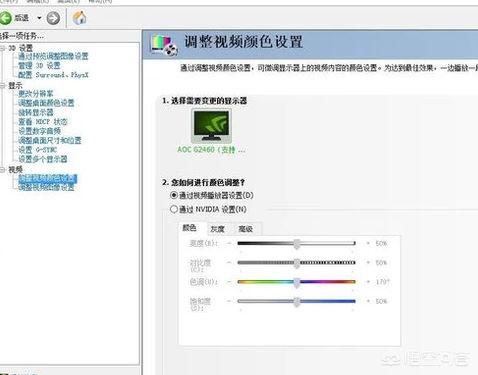
Task: Click the green Back arrow icon
Action: [x=5, y=18]
